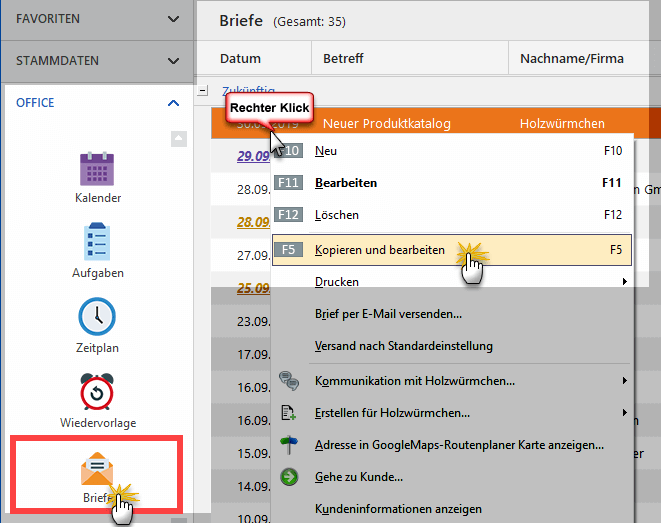Choose Versand nach Standardeinstellung
This screenshot has height=527, width=661.
pyautogui.click(x=452, y=346)
